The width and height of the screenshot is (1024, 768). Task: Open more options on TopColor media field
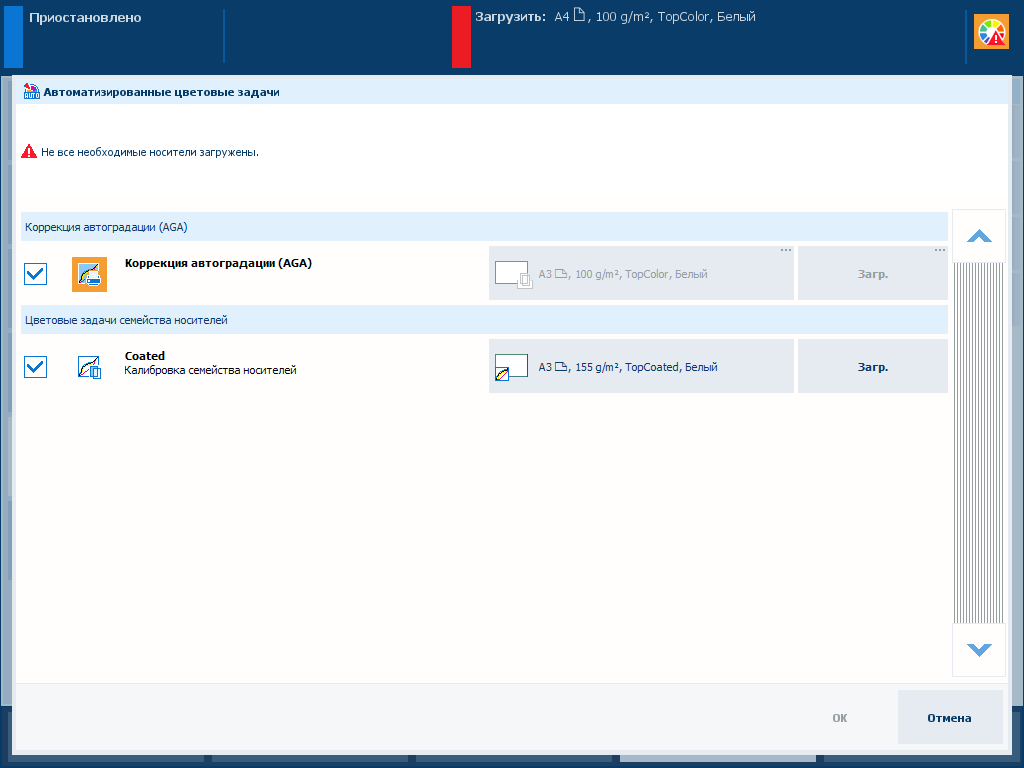click(x=786, y=250)
